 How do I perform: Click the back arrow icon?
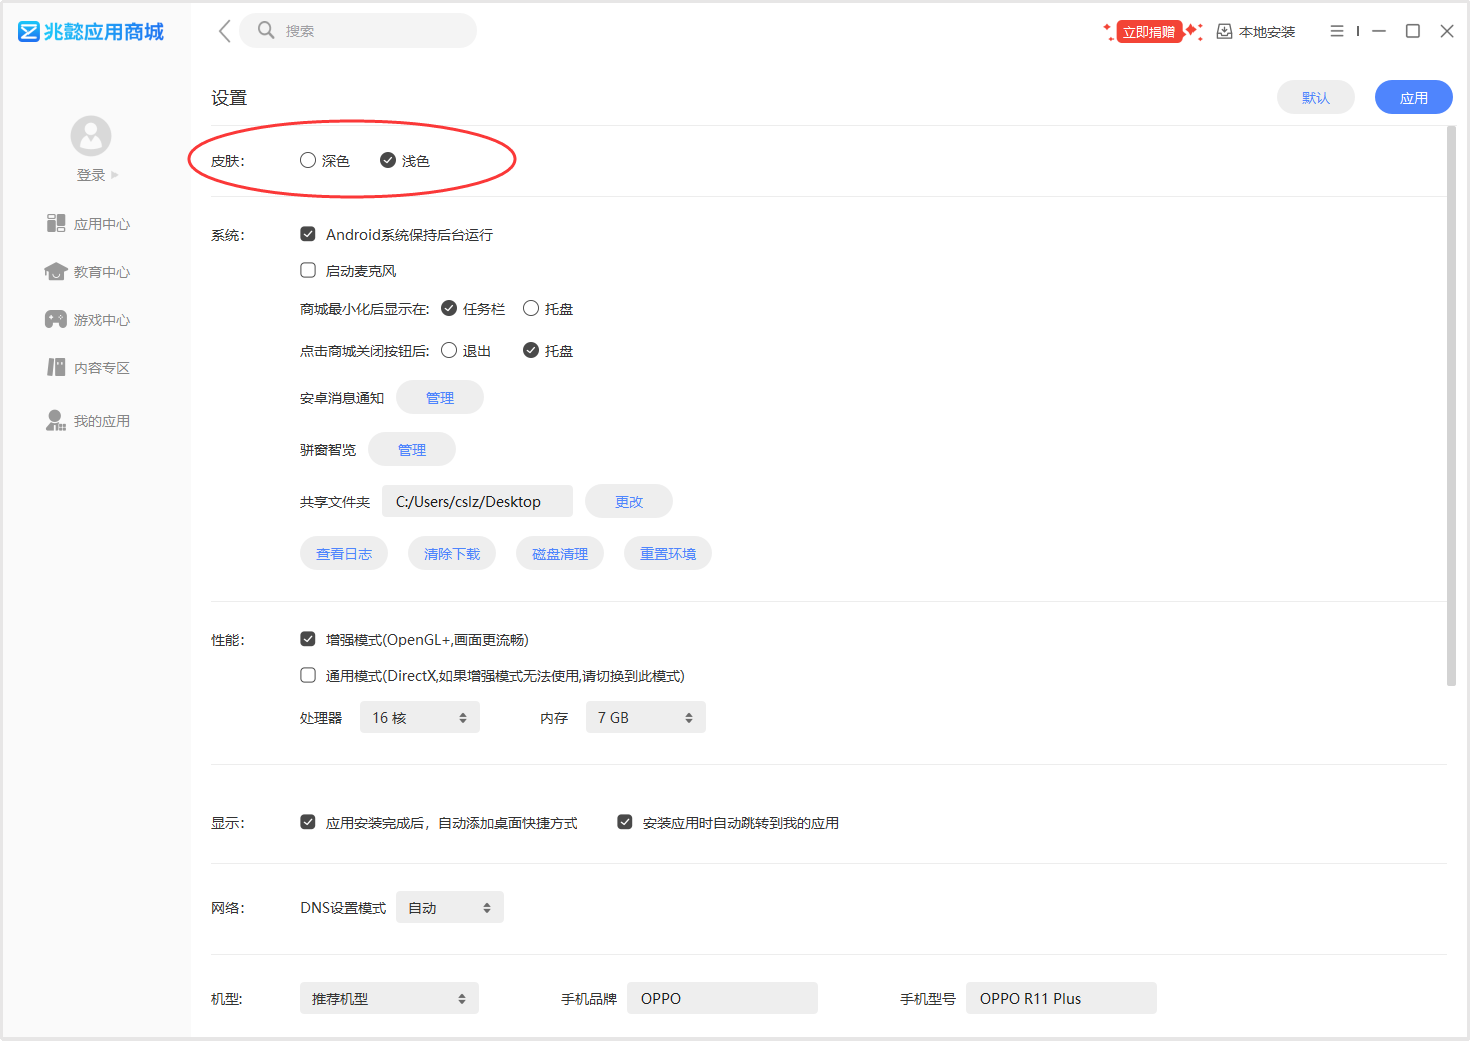(x=225, y=31)
